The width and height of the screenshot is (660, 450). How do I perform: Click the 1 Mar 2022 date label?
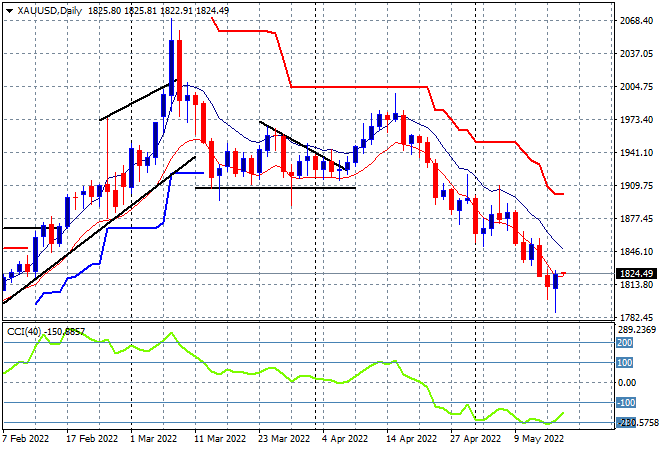click(154, 439)
